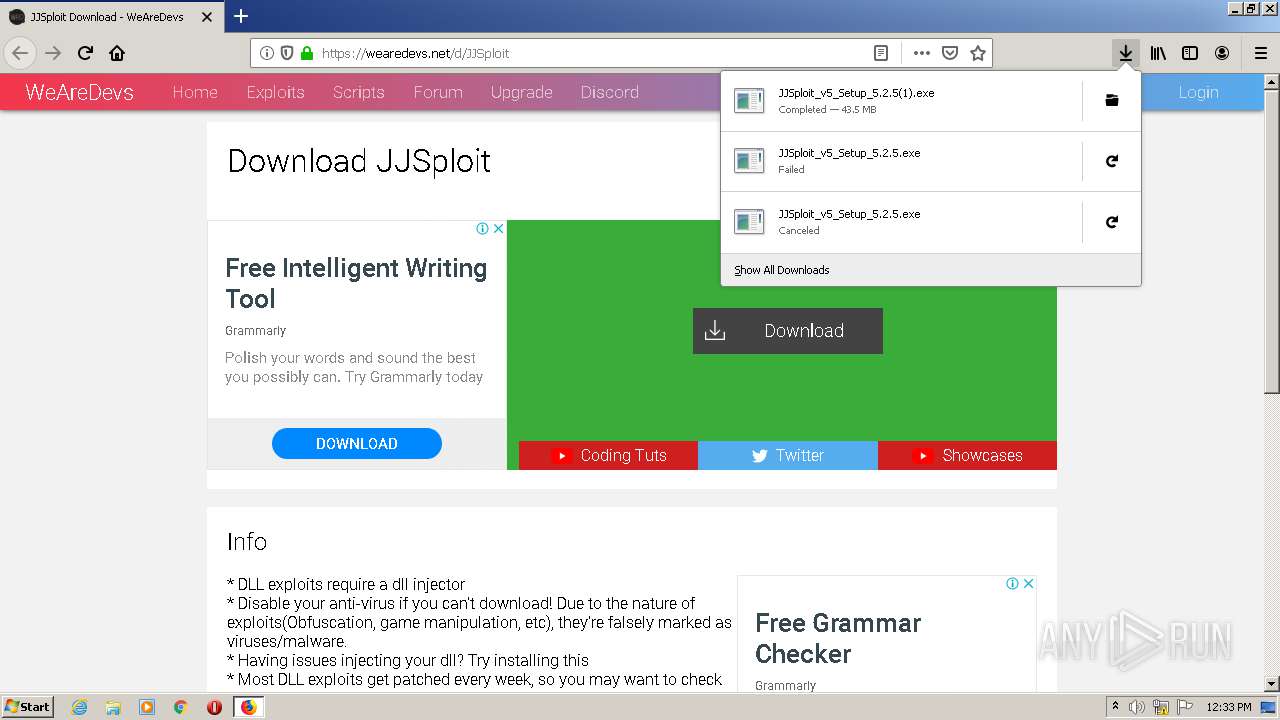This screenshot has width=1280, height=720.
Task: Open the Free Grammar Checker ad heading
Action: pyautogui.click(x=838, y=638)
